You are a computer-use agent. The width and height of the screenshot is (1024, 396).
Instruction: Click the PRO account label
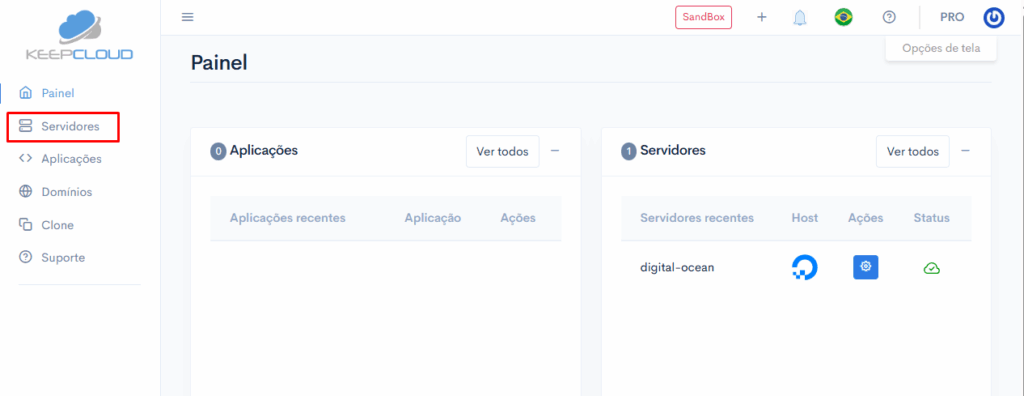952,17
